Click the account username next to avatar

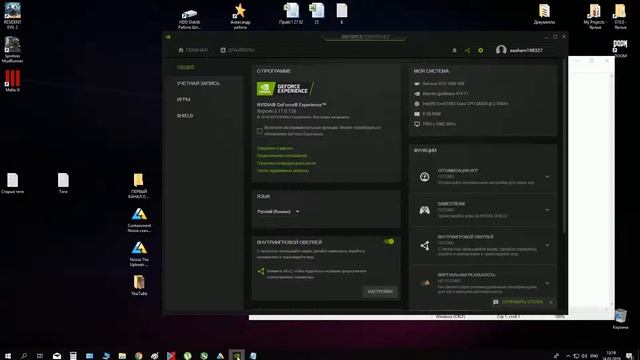pos(526,50)
